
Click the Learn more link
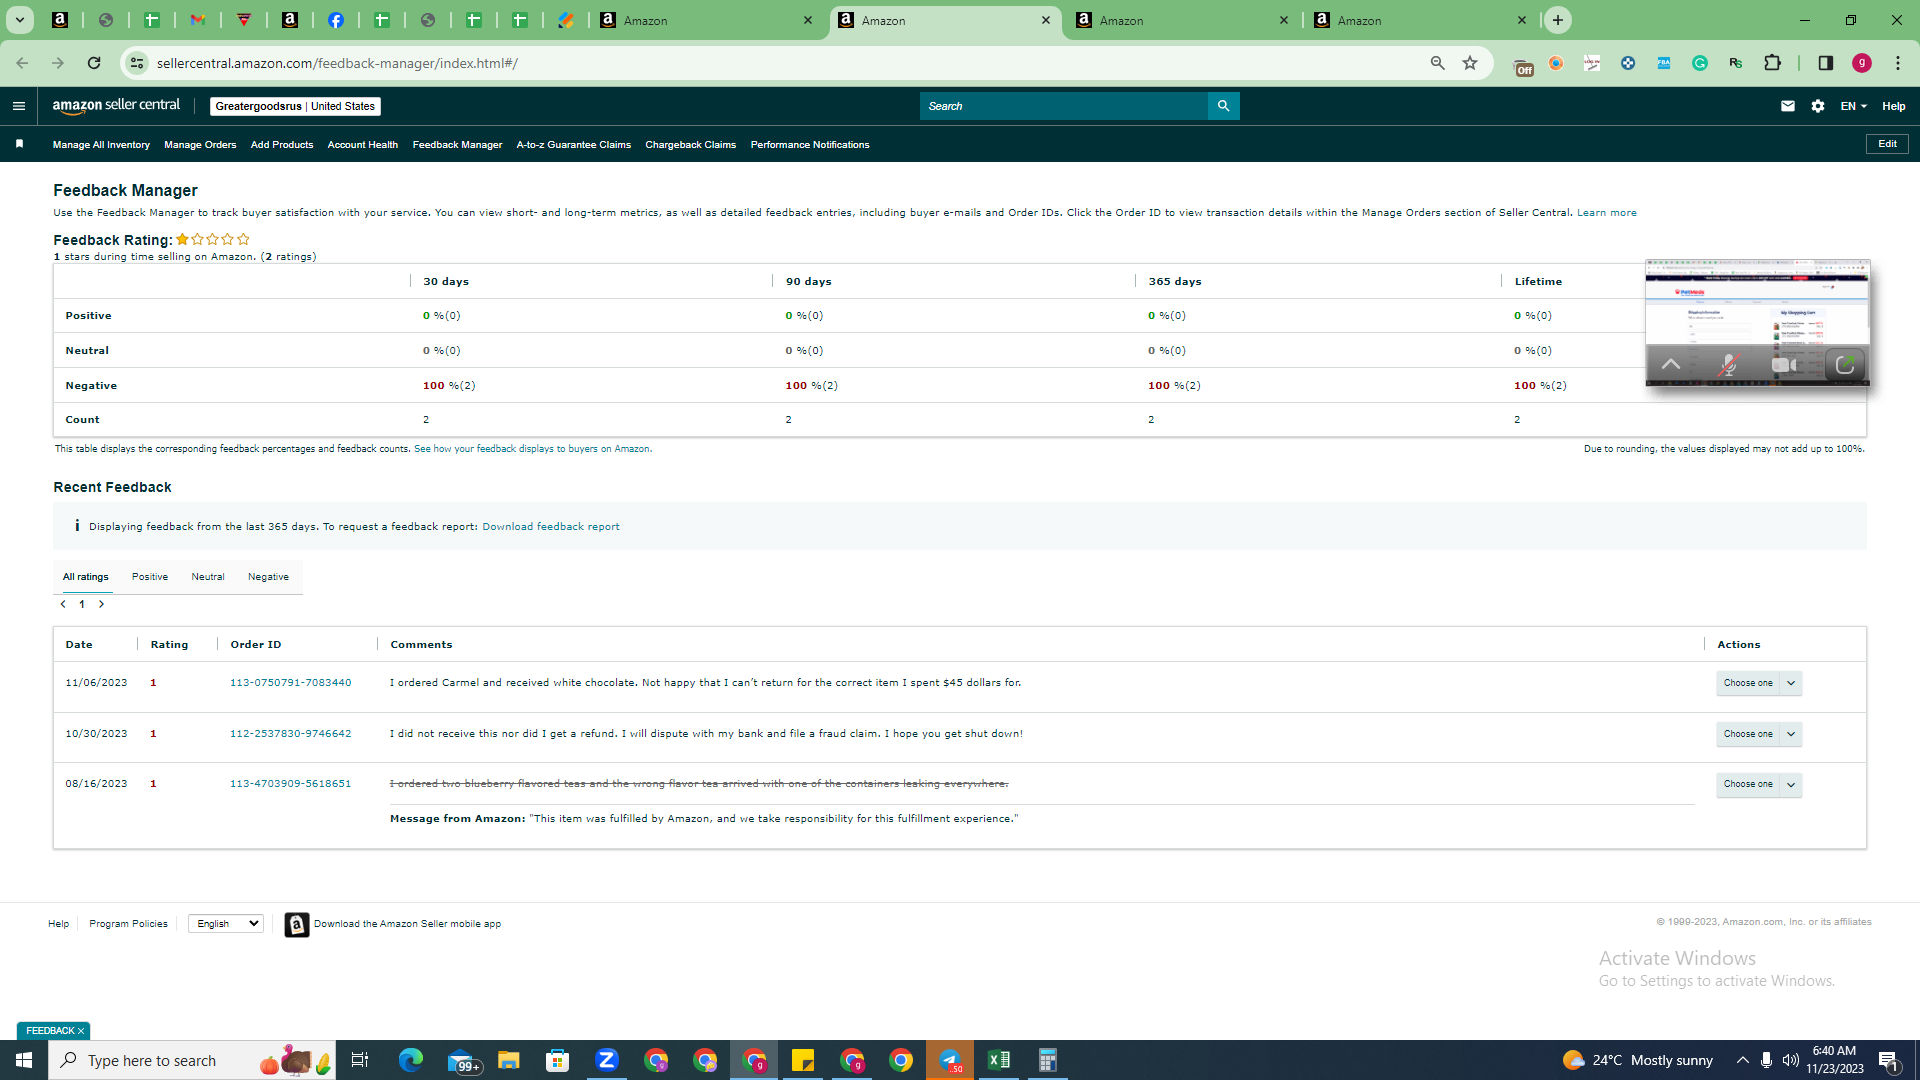[x=1607, y=213]
